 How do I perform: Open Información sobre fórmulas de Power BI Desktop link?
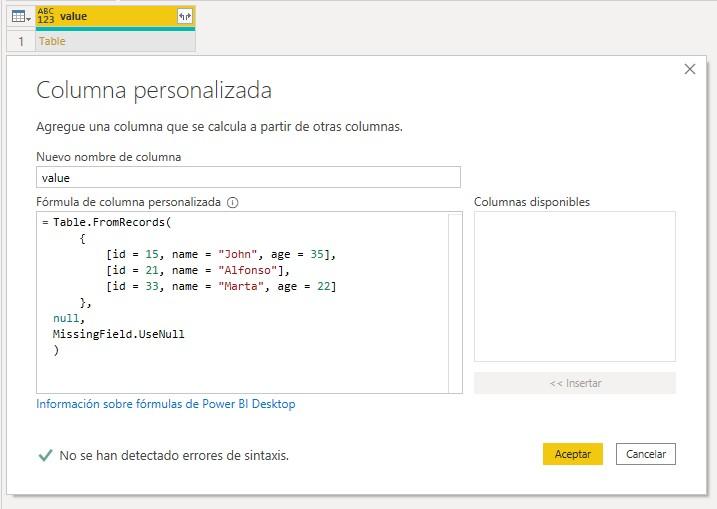(166, 404)
